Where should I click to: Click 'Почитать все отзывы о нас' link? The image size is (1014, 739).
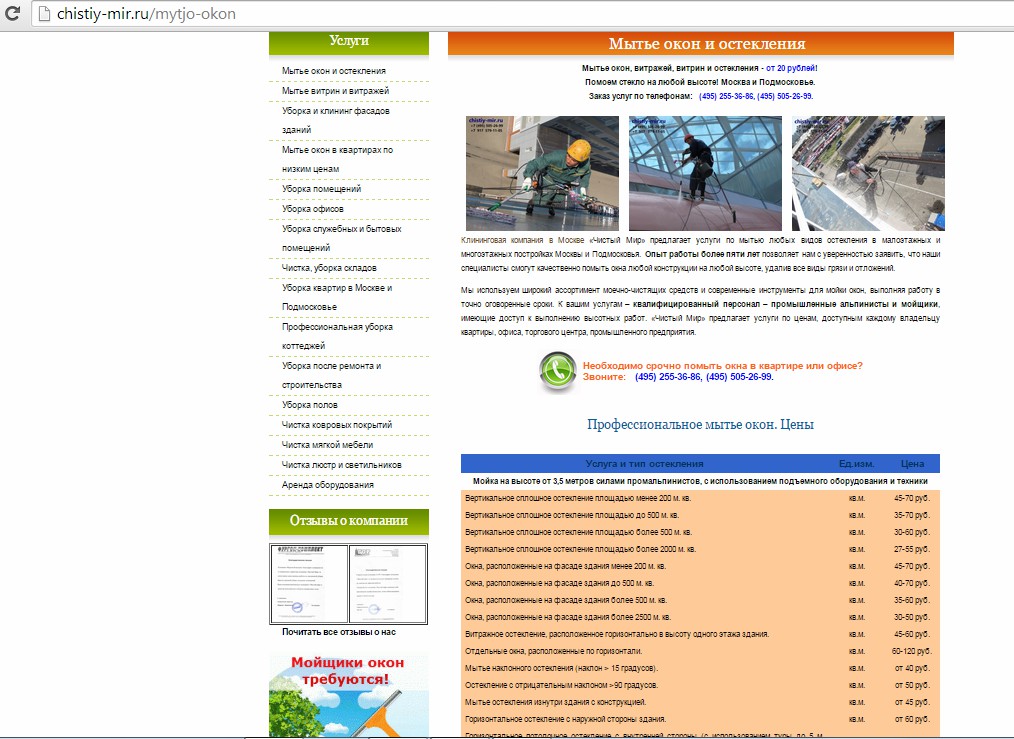[339, 632]
